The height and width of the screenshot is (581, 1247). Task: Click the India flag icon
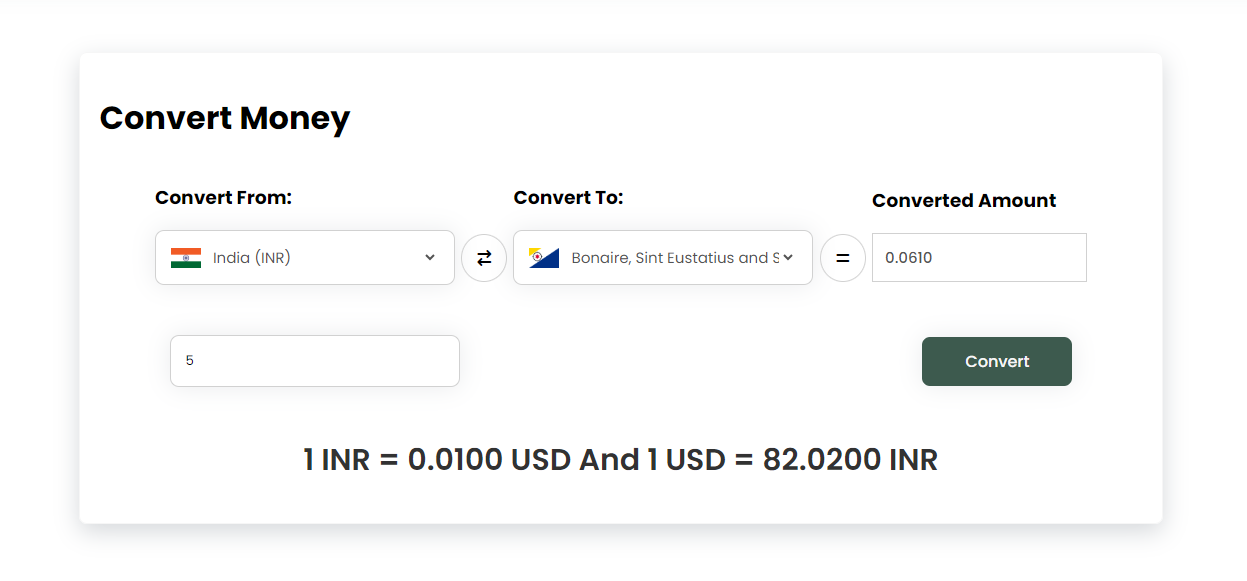tap(186, 258)
